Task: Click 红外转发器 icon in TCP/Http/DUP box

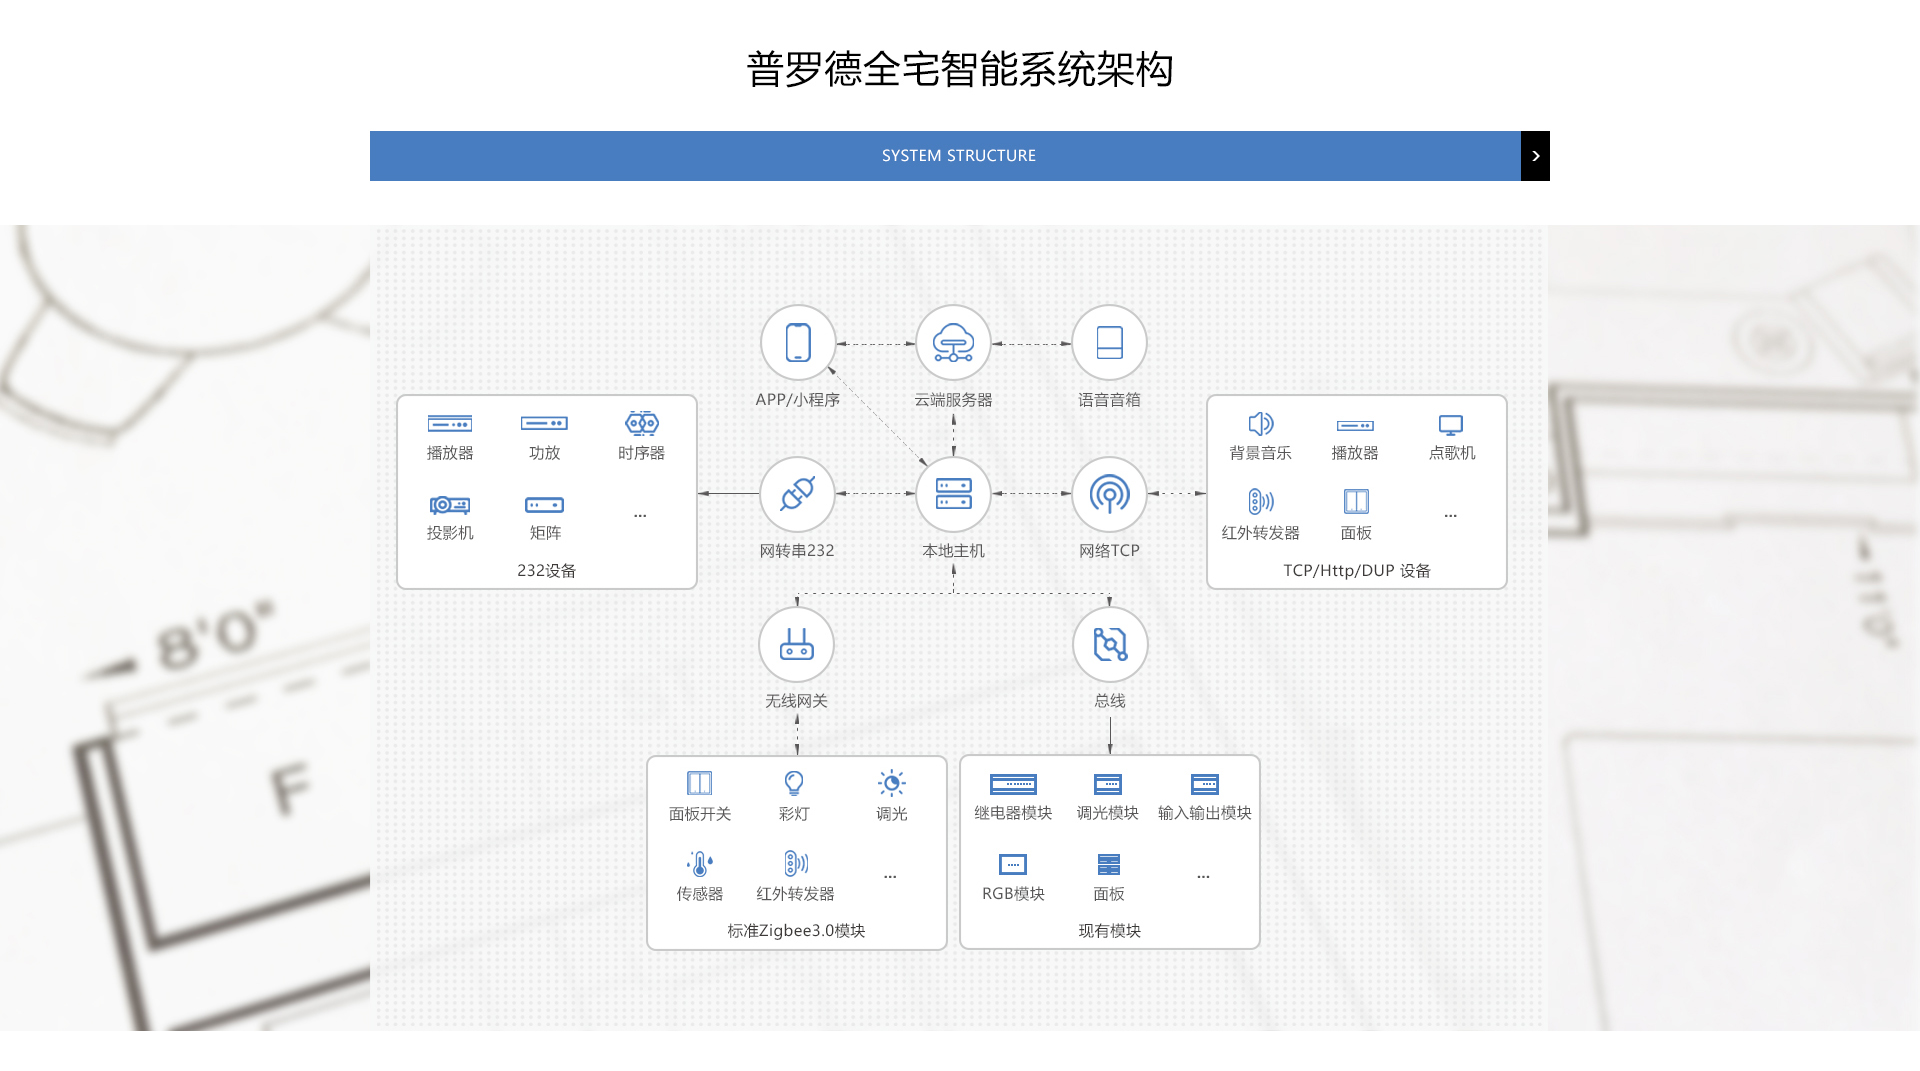Action: tap(1261, 501)
